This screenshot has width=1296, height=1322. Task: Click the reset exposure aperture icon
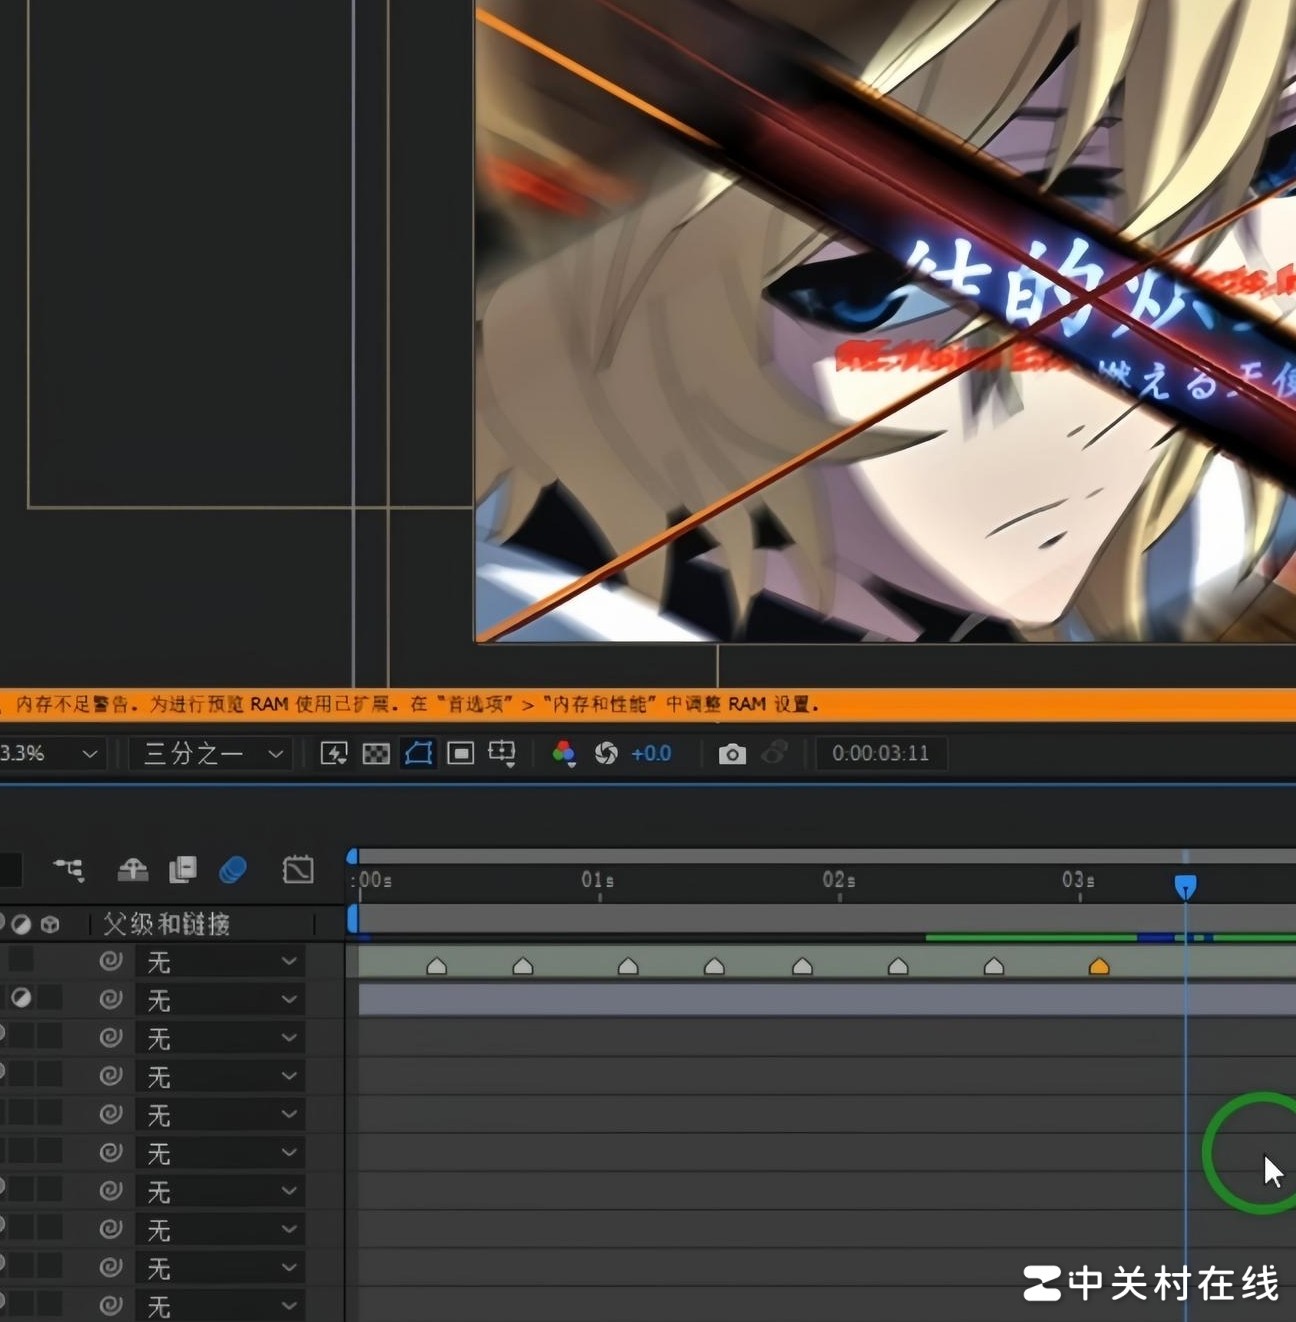606,753
